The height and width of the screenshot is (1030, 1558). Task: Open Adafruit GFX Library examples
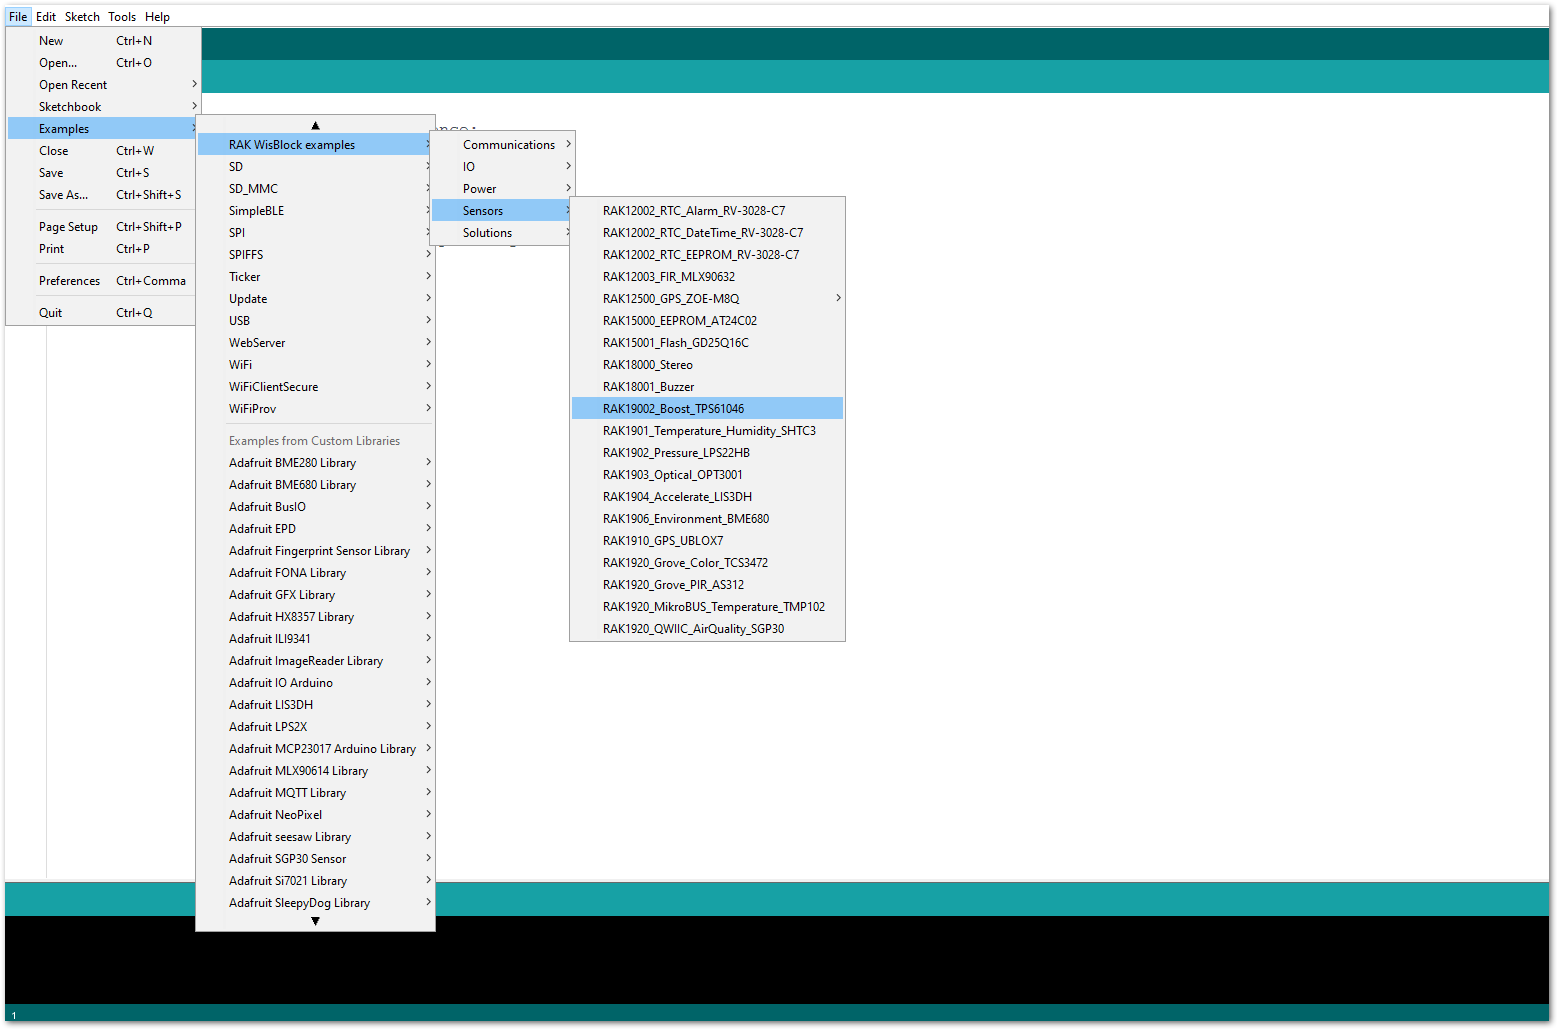(315, 595)
